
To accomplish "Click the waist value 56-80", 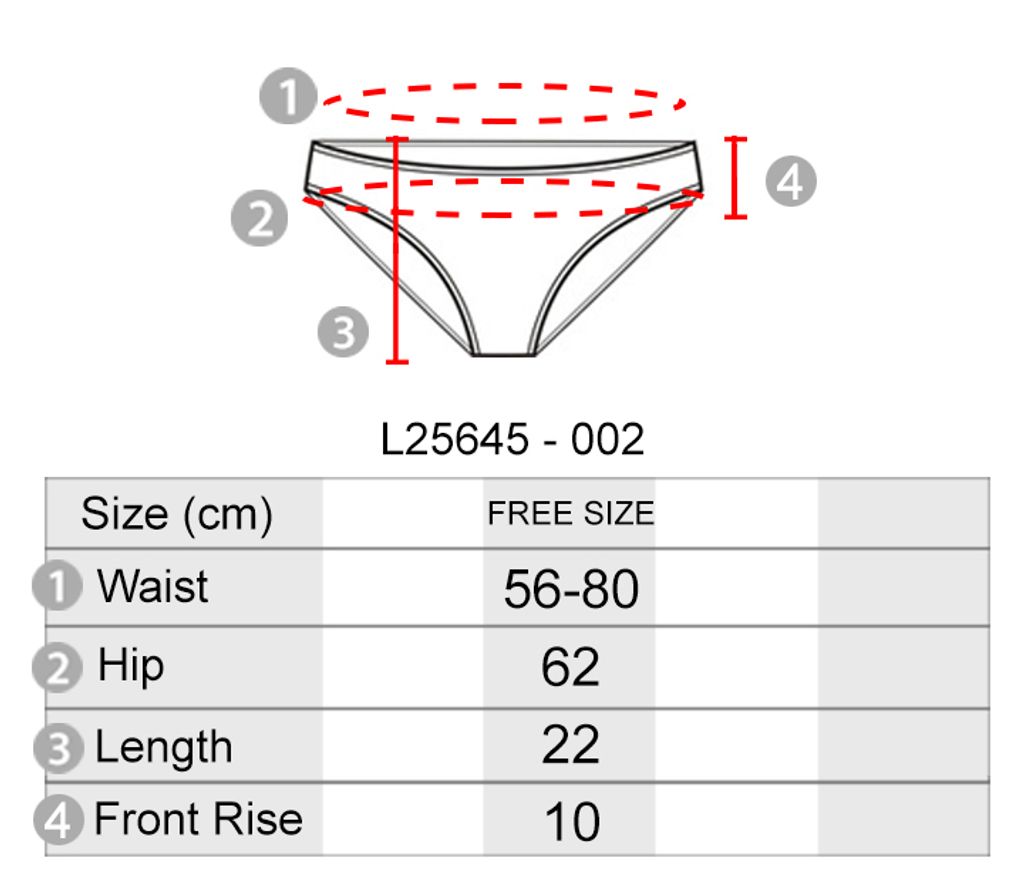I will (x=570, y=589).
